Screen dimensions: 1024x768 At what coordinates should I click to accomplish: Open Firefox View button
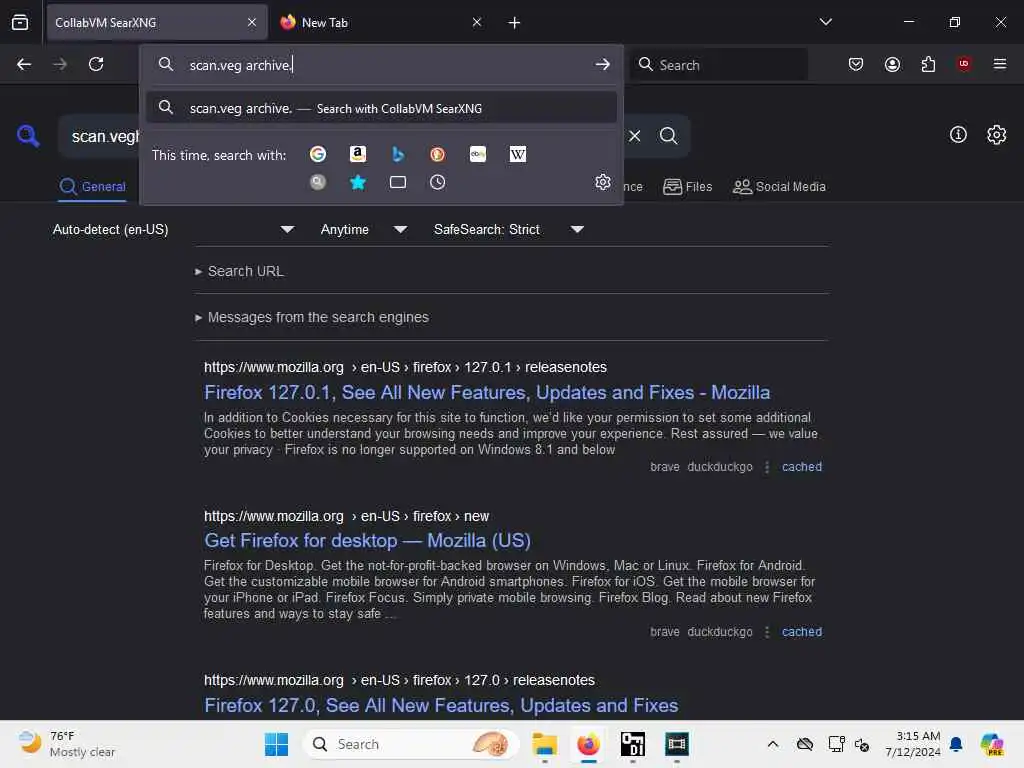pyautogui.click(x=20, y=22)
